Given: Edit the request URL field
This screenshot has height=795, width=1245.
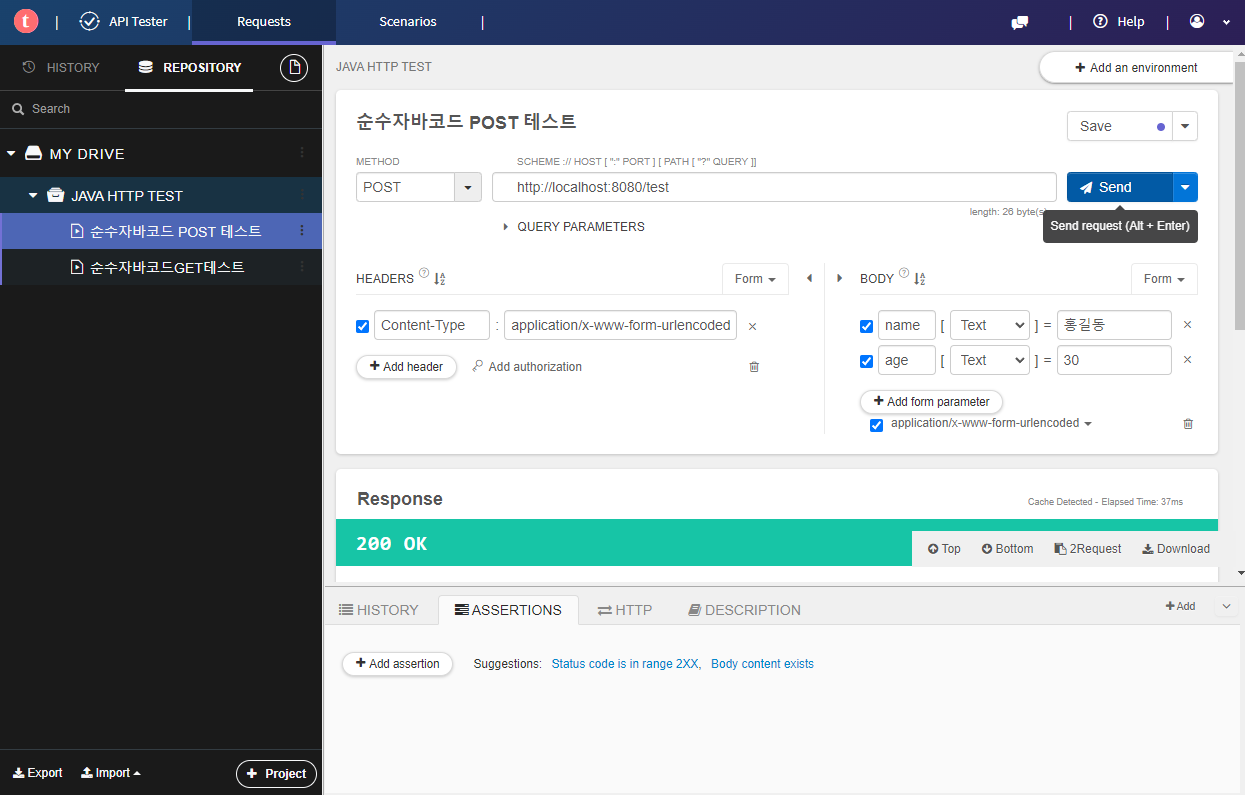Looking at the screenshot, I should coord(774,187).
